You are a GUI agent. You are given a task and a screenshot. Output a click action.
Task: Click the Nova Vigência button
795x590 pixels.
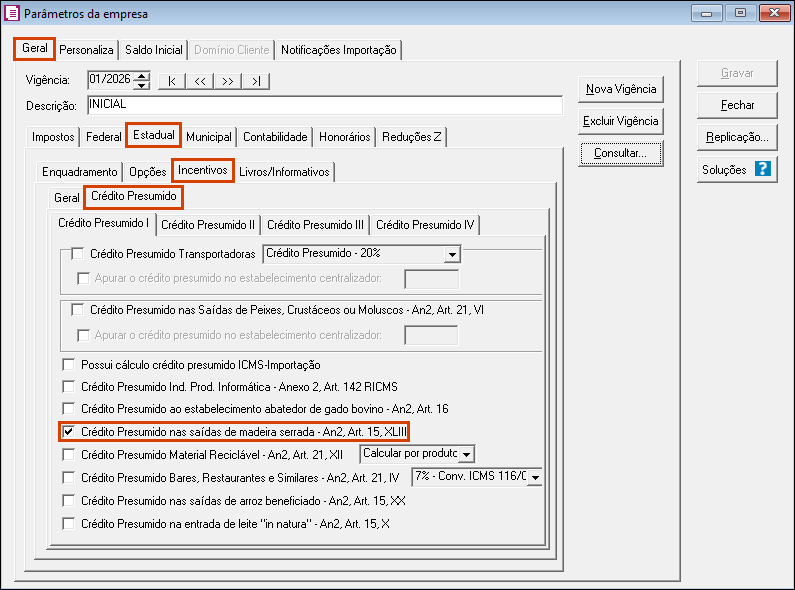[621, 89]
